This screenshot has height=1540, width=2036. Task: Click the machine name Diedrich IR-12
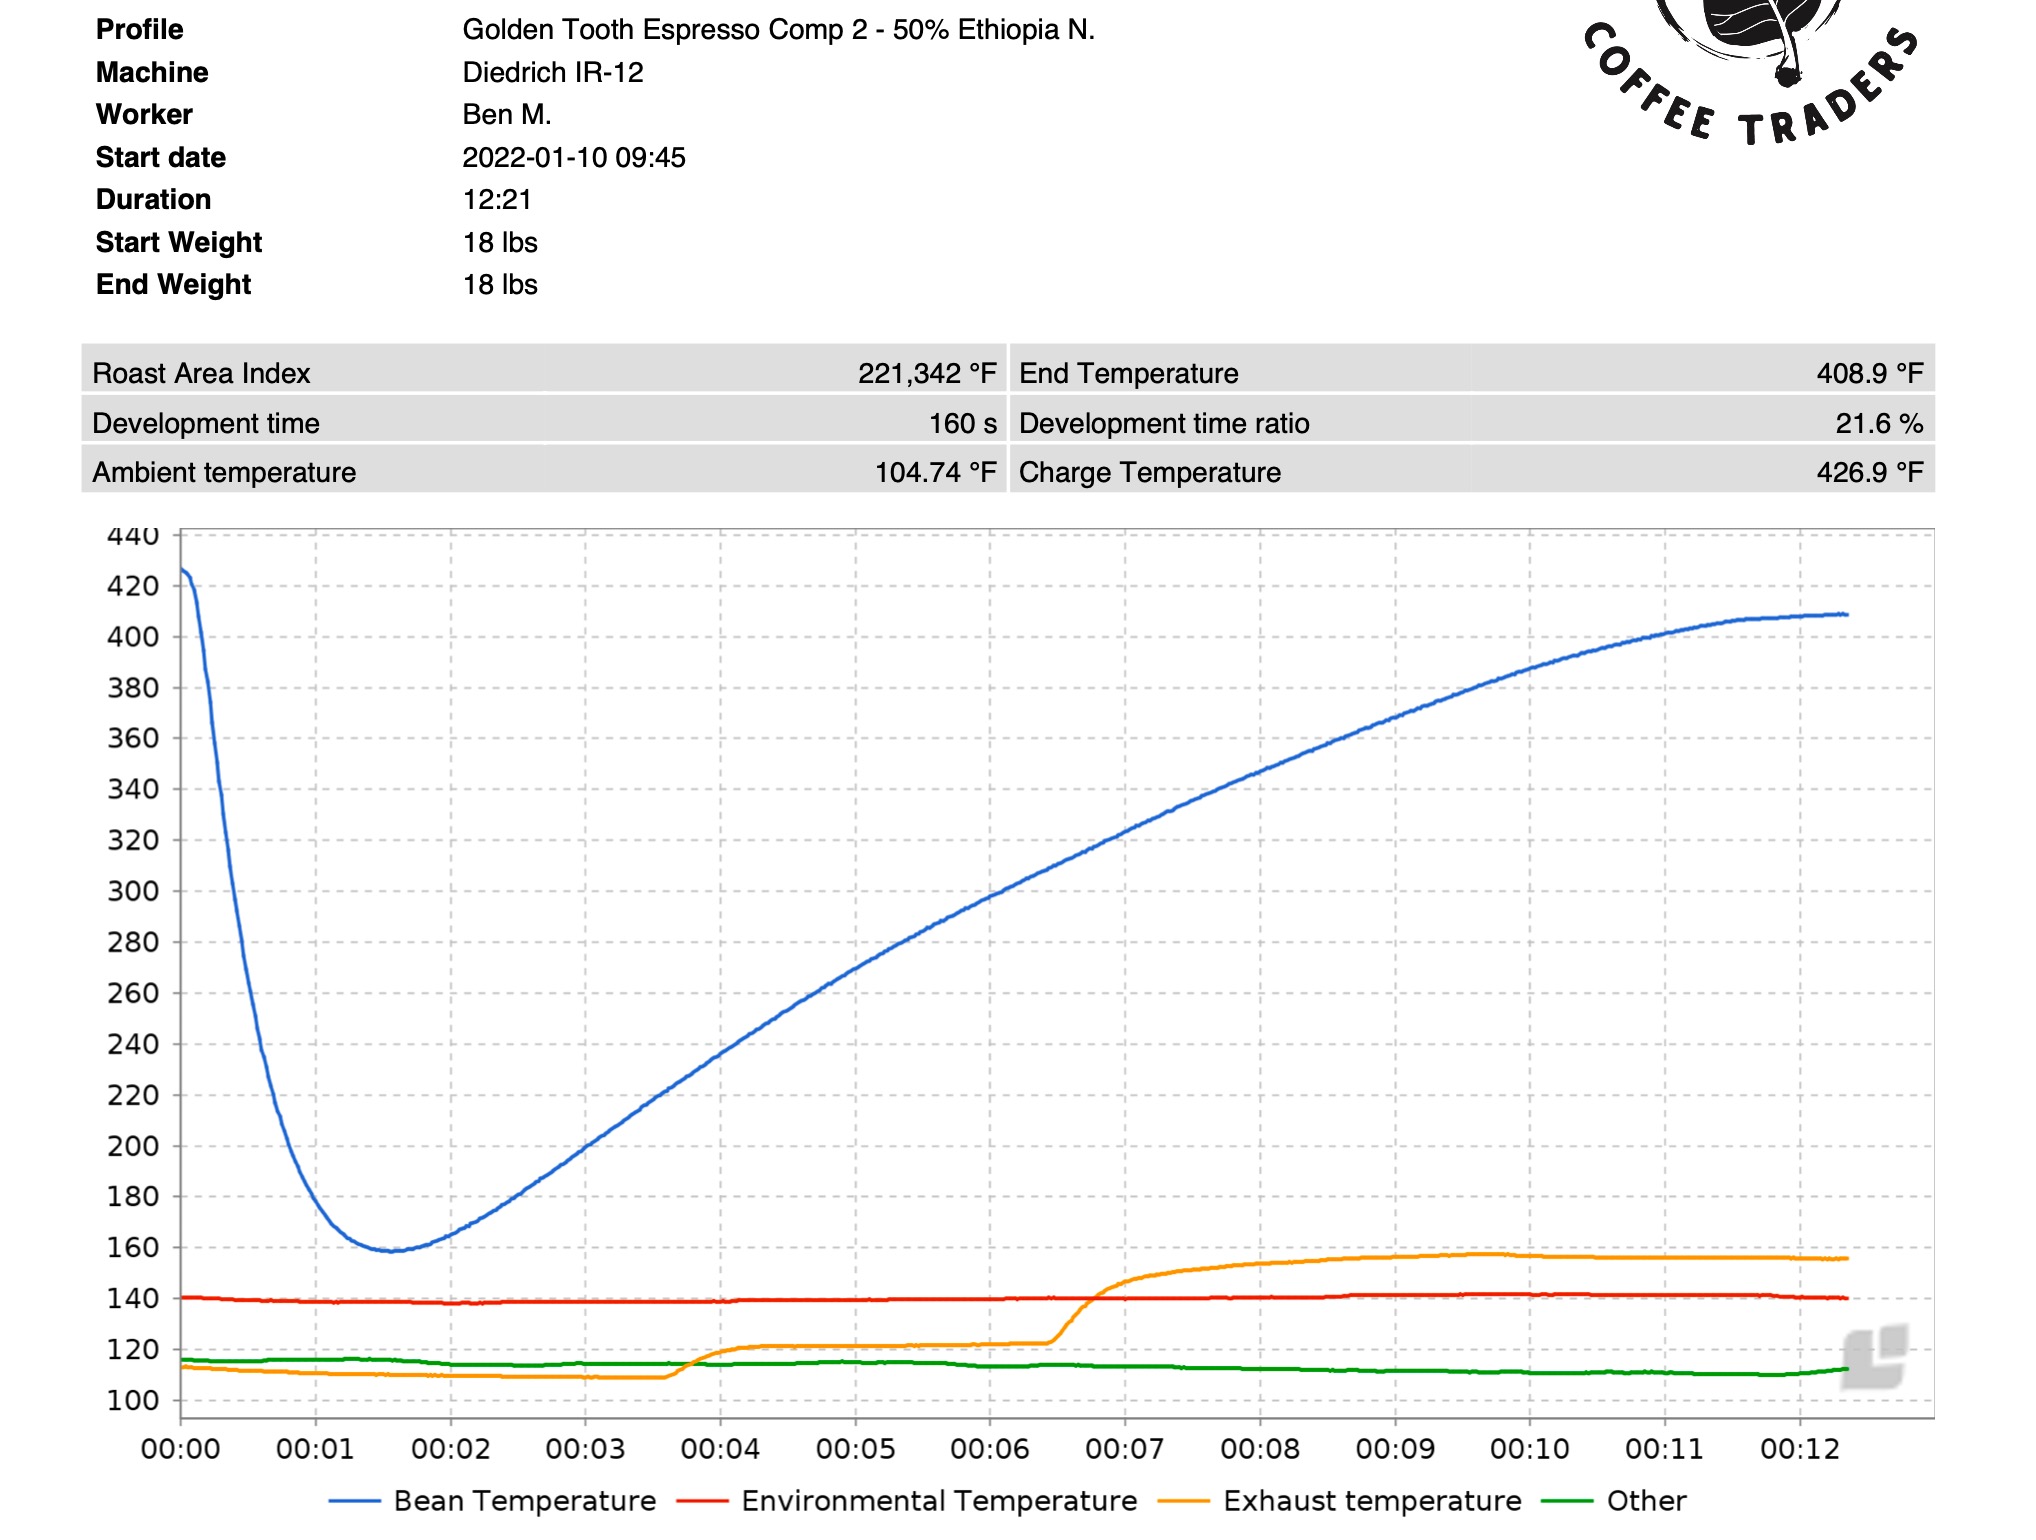(552, 72)
